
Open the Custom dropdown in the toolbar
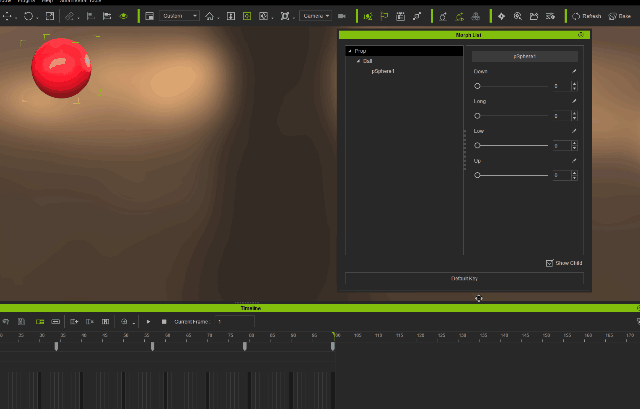(x=180, y=16)
